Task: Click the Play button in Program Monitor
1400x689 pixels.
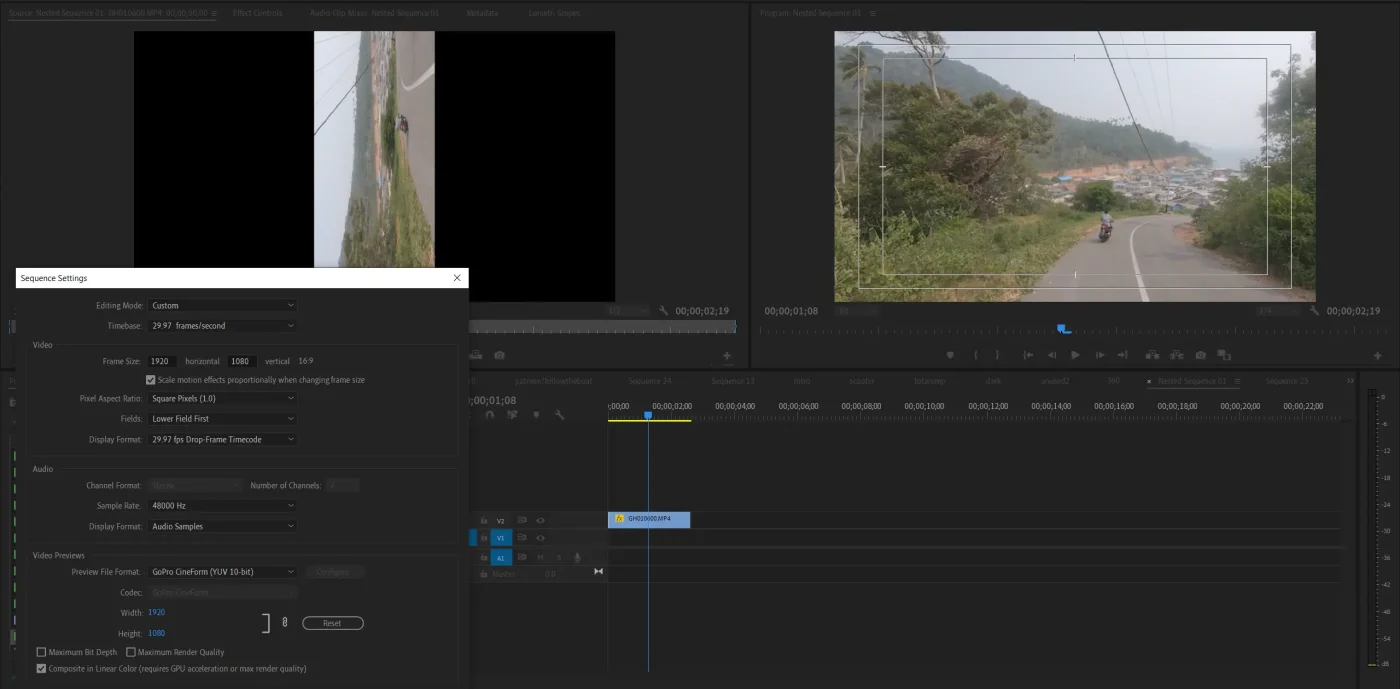Action: (1075, 355)
